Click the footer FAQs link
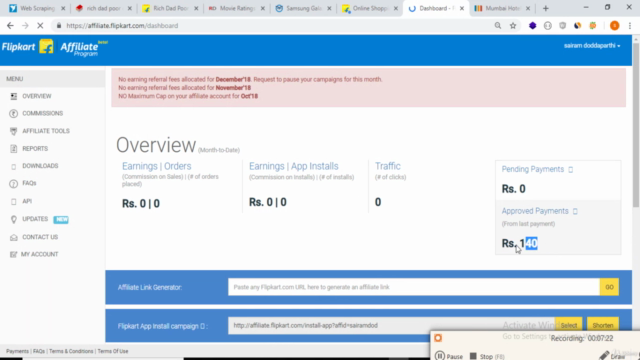Image resolution: width=640 pixels, height=360 pixels. click(39, 351)
